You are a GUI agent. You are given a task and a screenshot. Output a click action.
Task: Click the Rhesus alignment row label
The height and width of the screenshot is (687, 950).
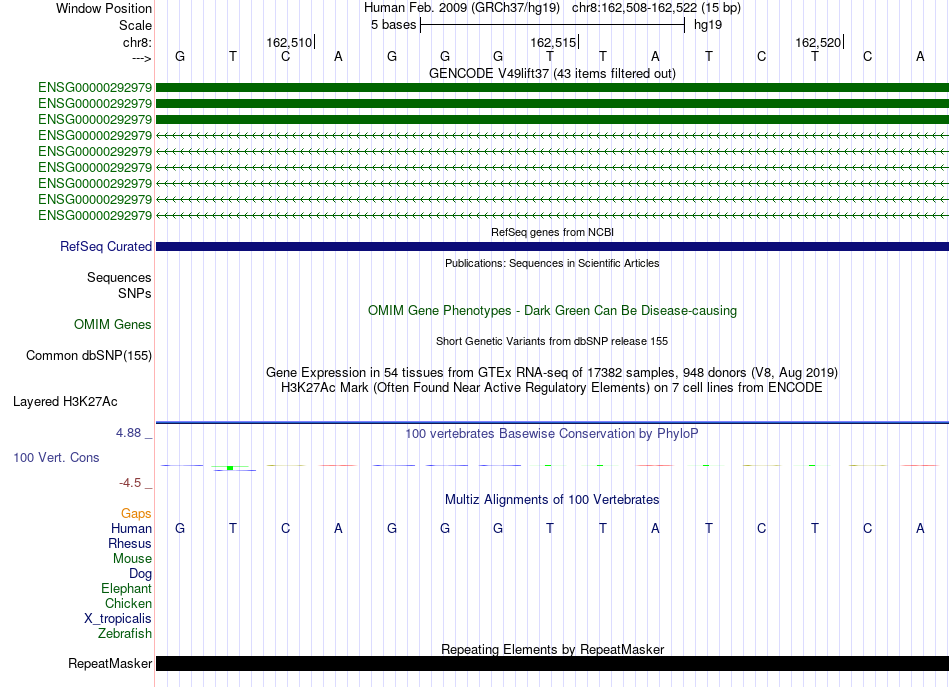click(x=130, y=543)
